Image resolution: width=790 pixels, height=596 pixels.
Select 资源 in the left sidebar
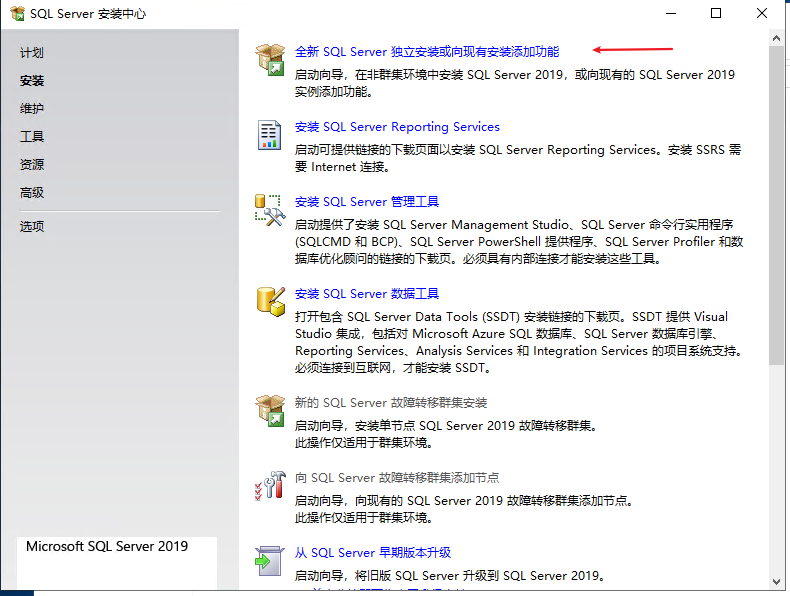pos(32,164)
